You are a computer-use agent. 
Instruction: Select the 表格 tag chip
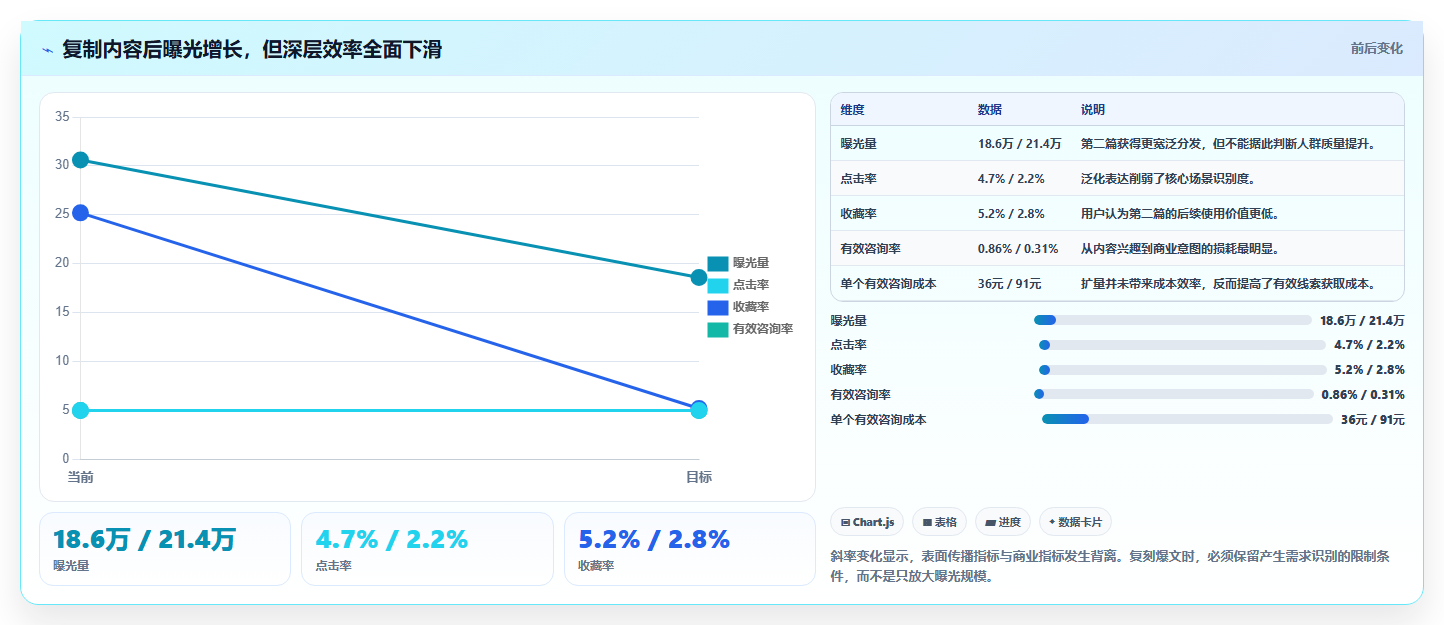(939, 522)
